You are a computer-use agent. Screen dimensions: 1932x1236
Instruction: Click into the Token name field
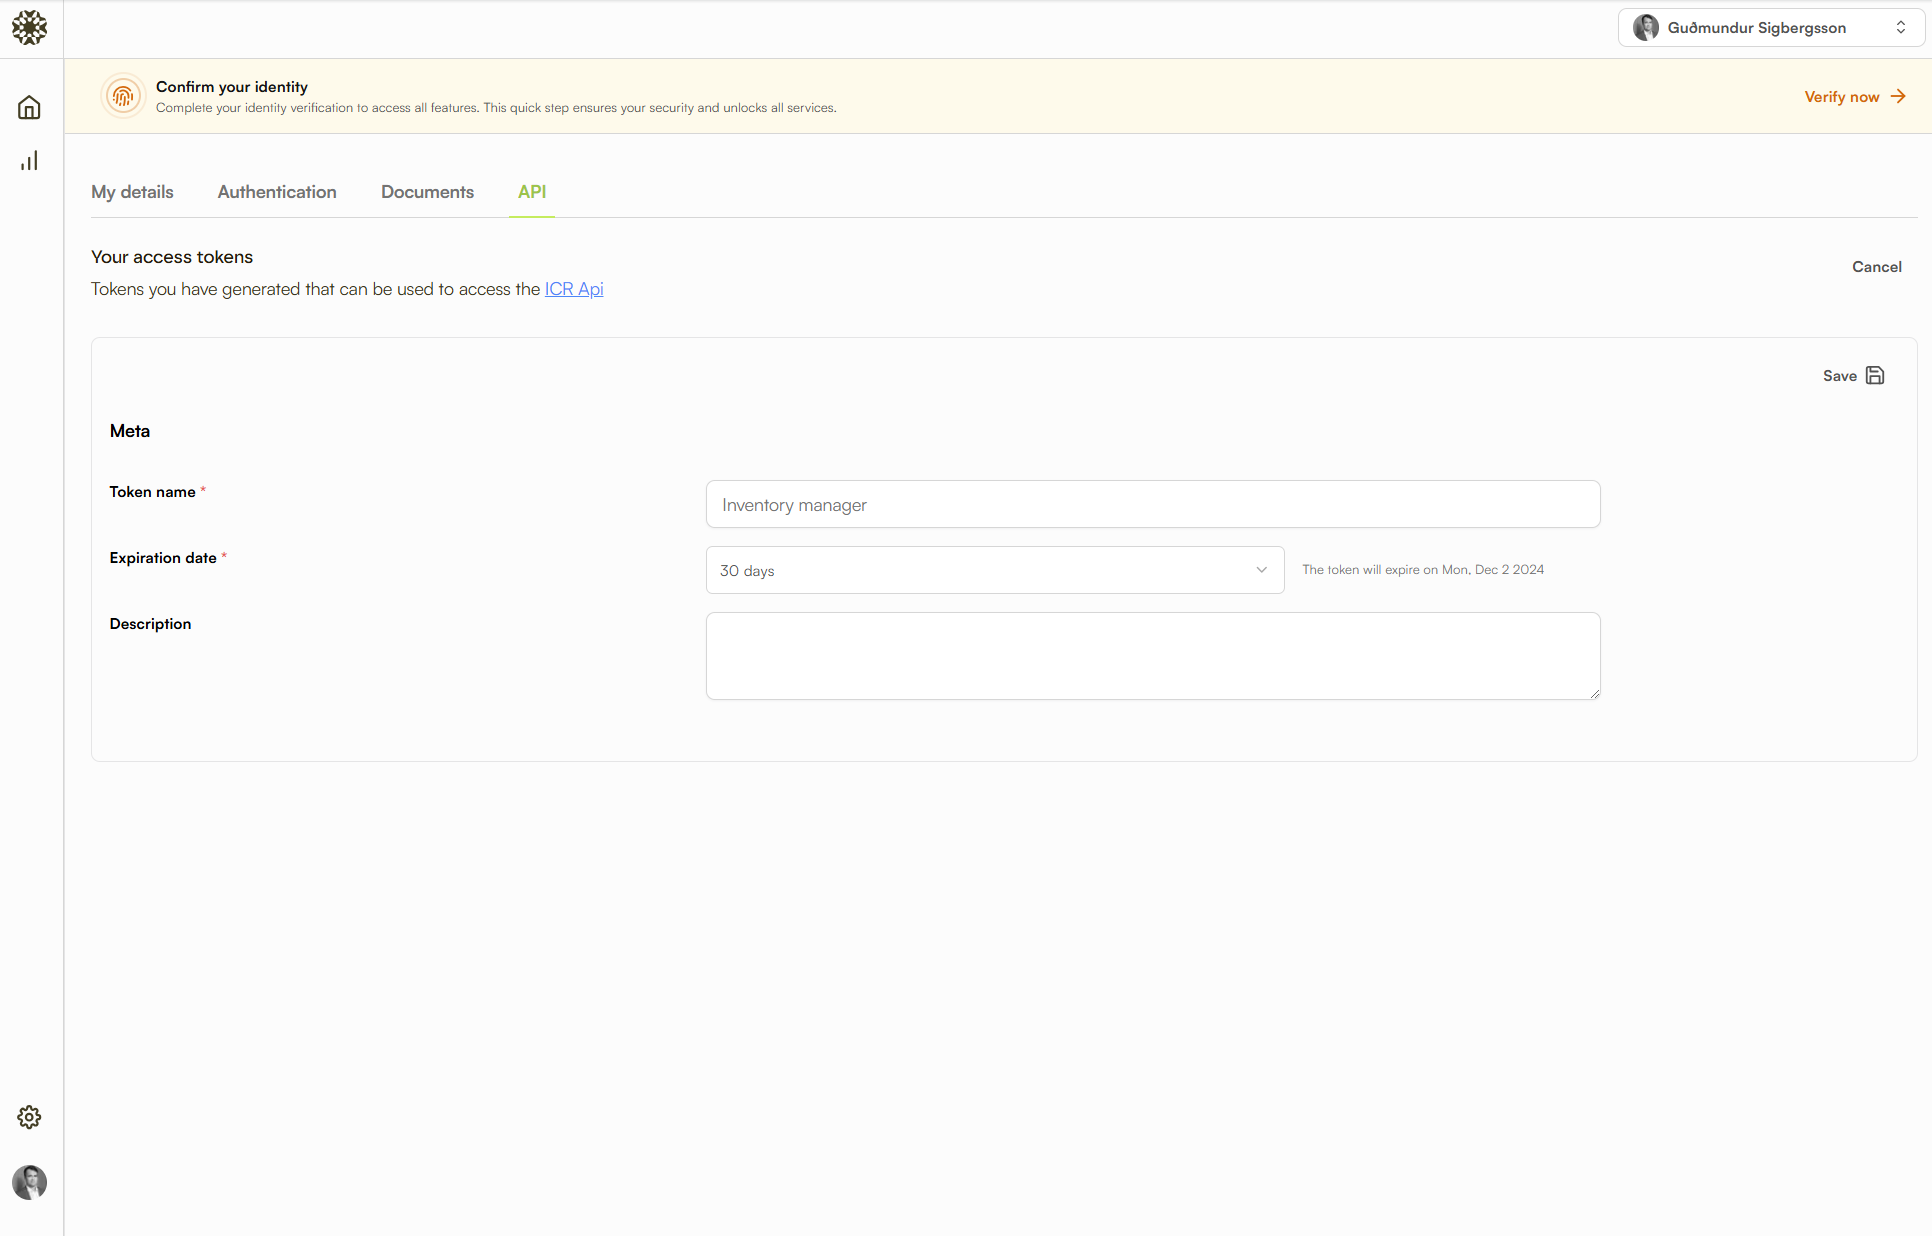pos(1152,505)
